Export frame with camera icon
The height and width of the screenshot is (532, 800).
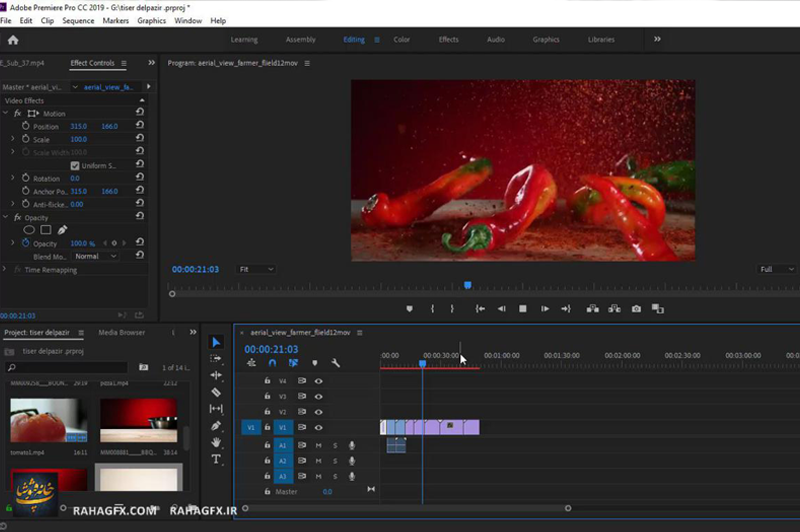point(636,309)
